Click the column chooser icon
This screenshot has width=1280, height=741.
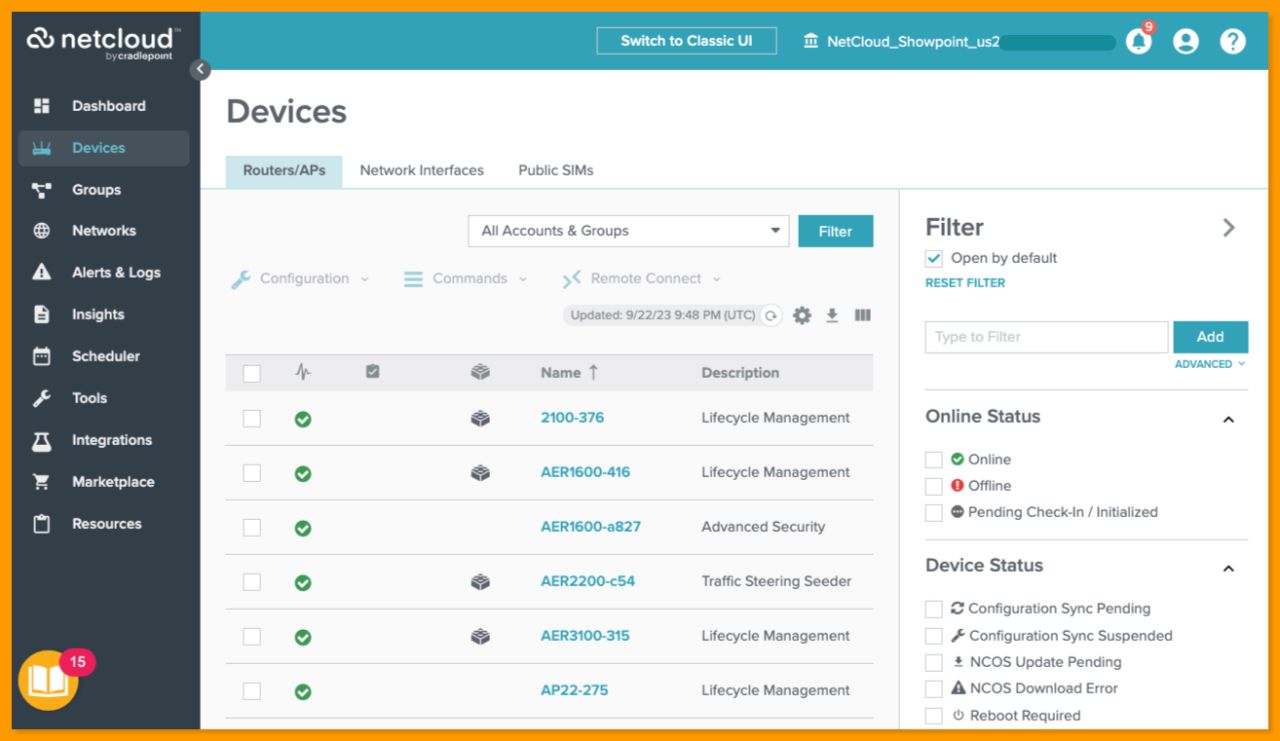tap(862, 314)
